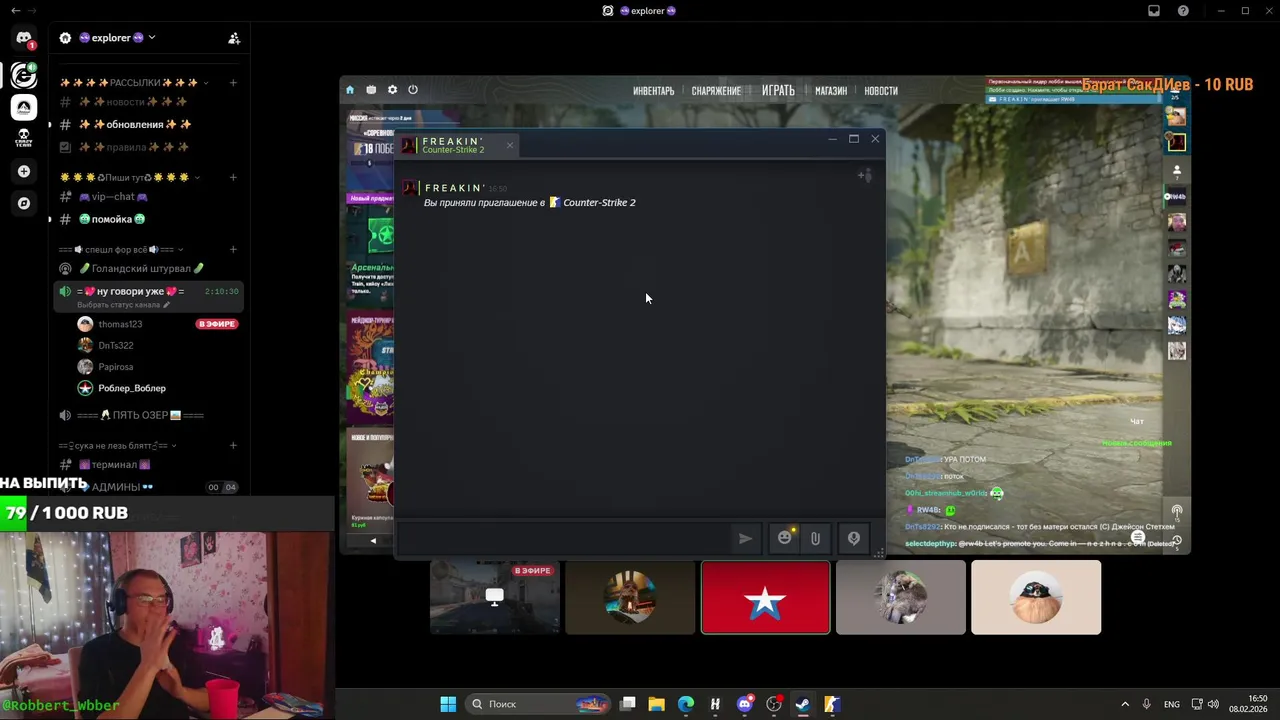Click the Steam chat message input field
1280x720 pixels.
(563, 538)
